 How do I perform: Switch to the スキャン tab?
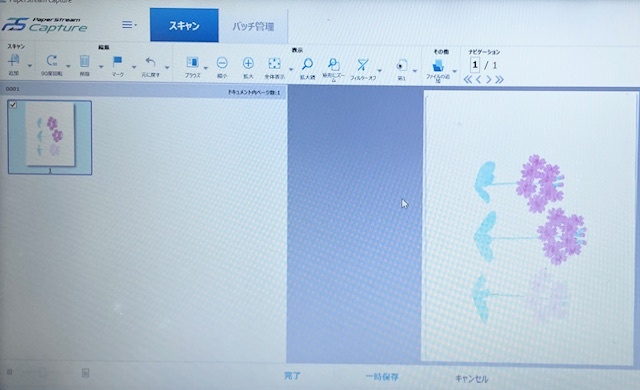click(184, 25)
